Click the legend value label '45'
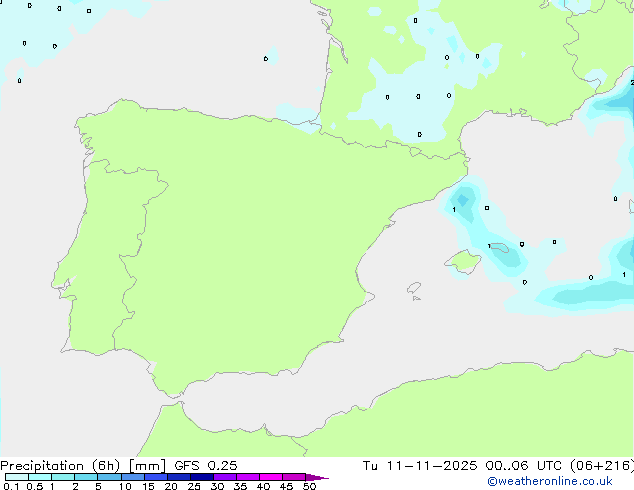The width and height of the screenshot is (634, 490). (x=286, y=486)
